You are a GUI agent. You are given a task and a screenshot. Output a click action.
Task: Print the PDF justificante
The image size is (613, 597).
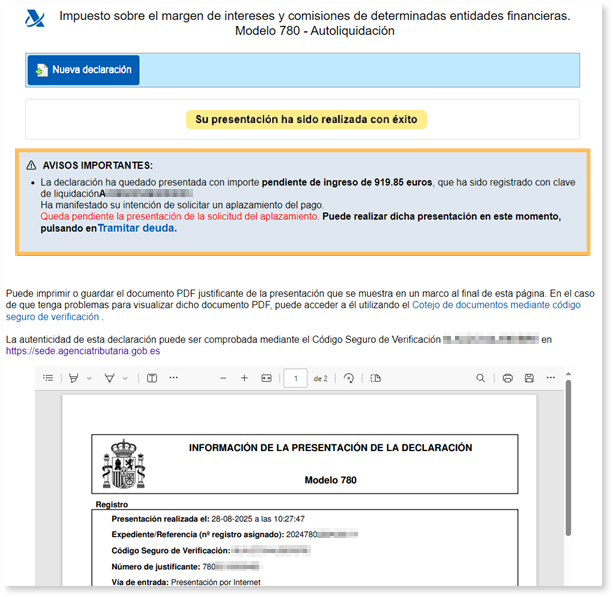pyautogui.click(x=508, y=378)
